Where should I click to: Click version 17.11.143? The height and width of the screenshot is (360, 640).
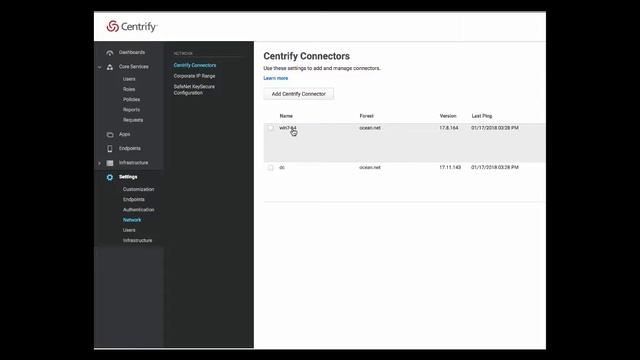[x=450, y=167]
